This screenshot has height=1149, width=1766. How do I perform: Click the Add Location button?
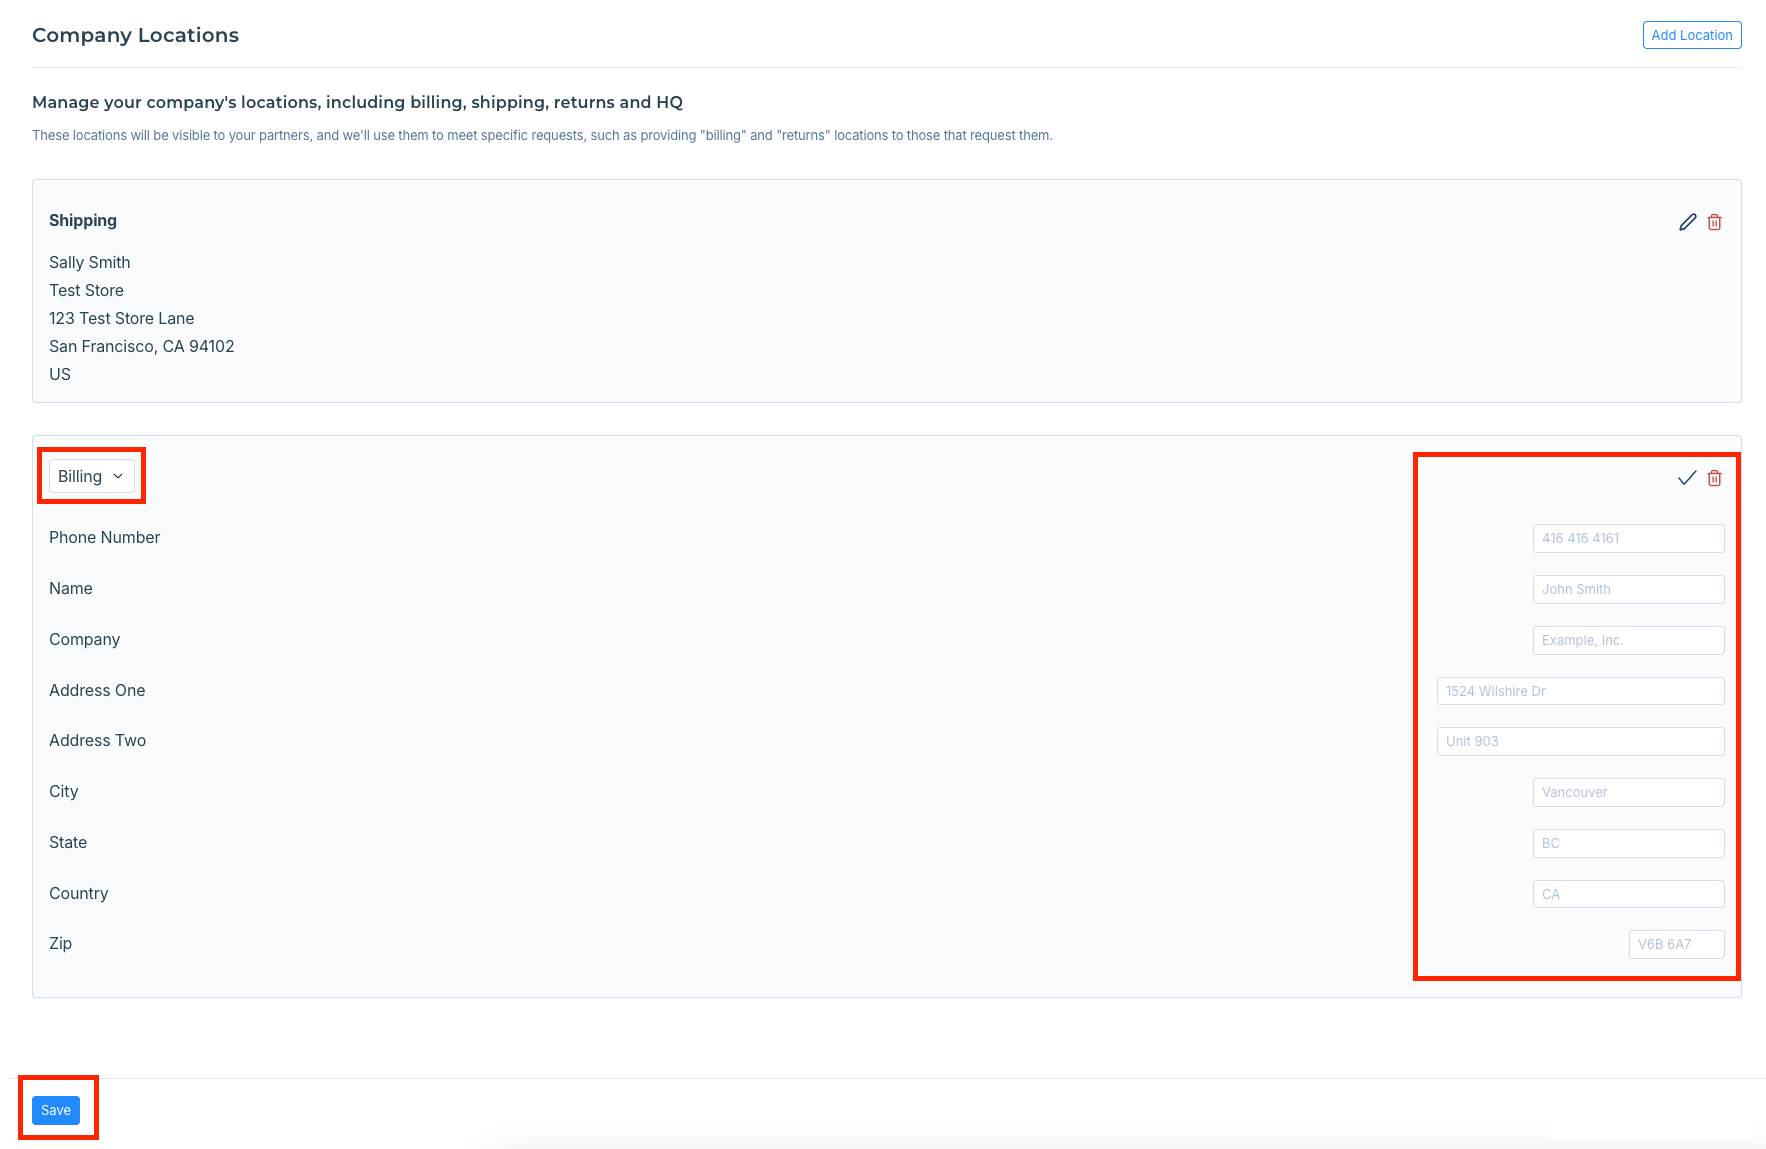(1692, 35)
